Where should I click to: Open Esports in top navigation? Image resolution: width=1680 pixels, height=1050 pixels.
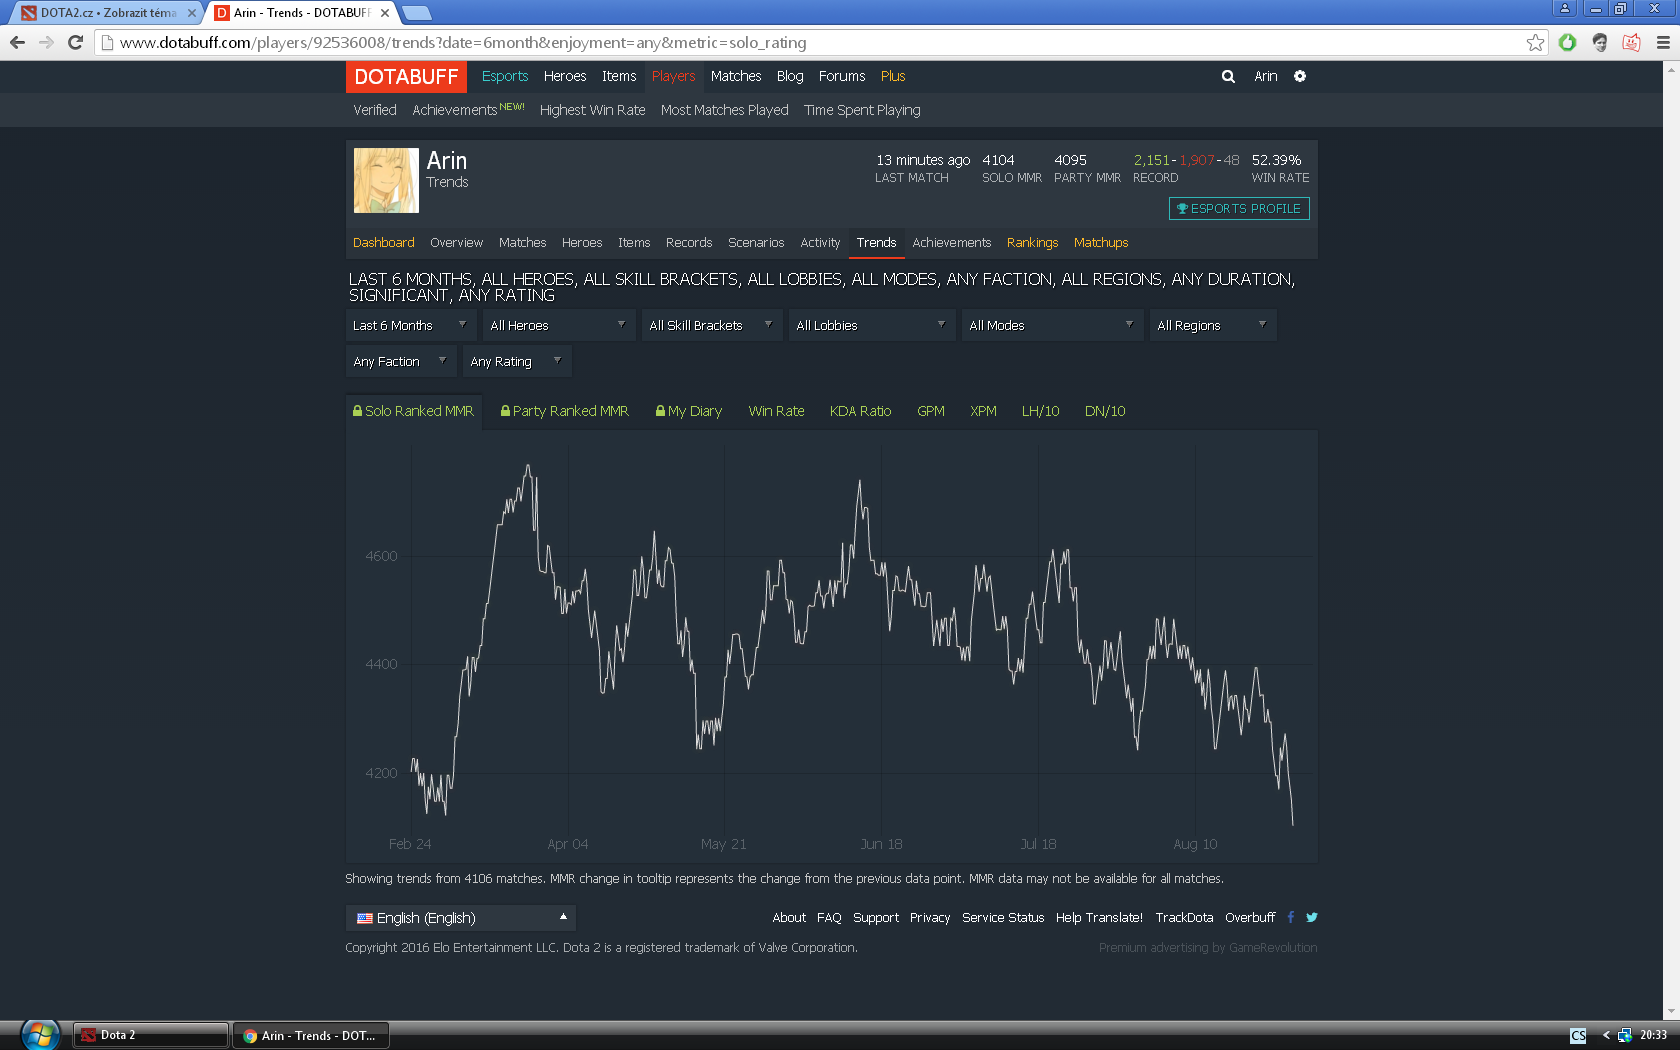505,76
